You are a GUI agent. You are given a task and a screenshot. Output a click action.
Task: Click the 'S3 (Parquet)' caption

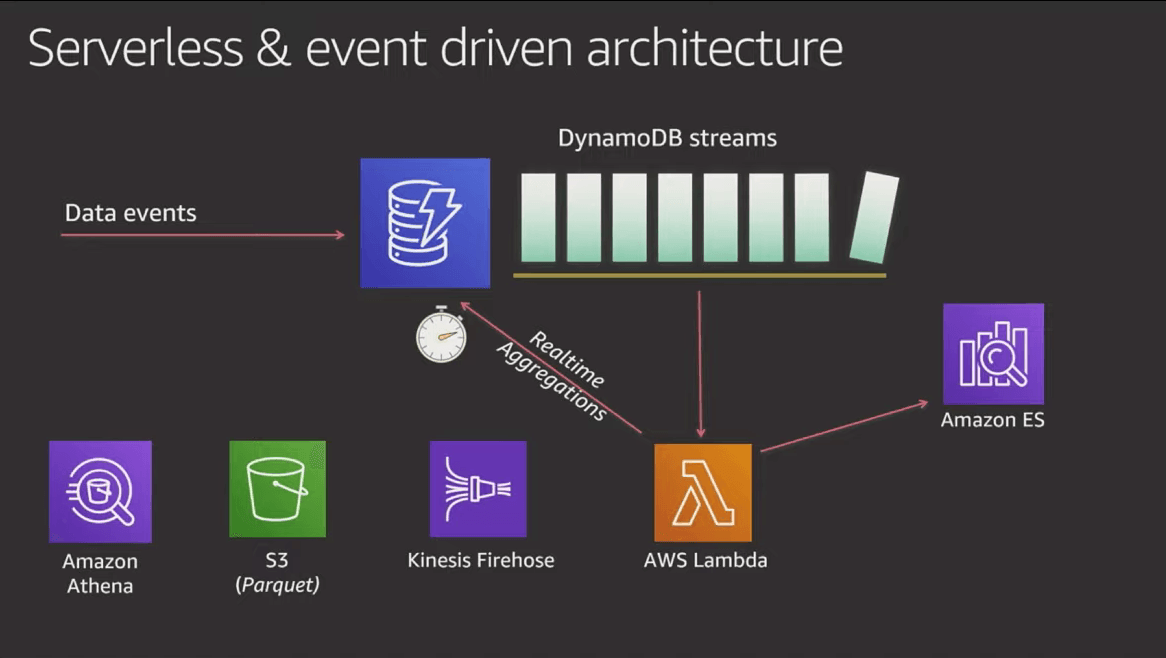277,572
